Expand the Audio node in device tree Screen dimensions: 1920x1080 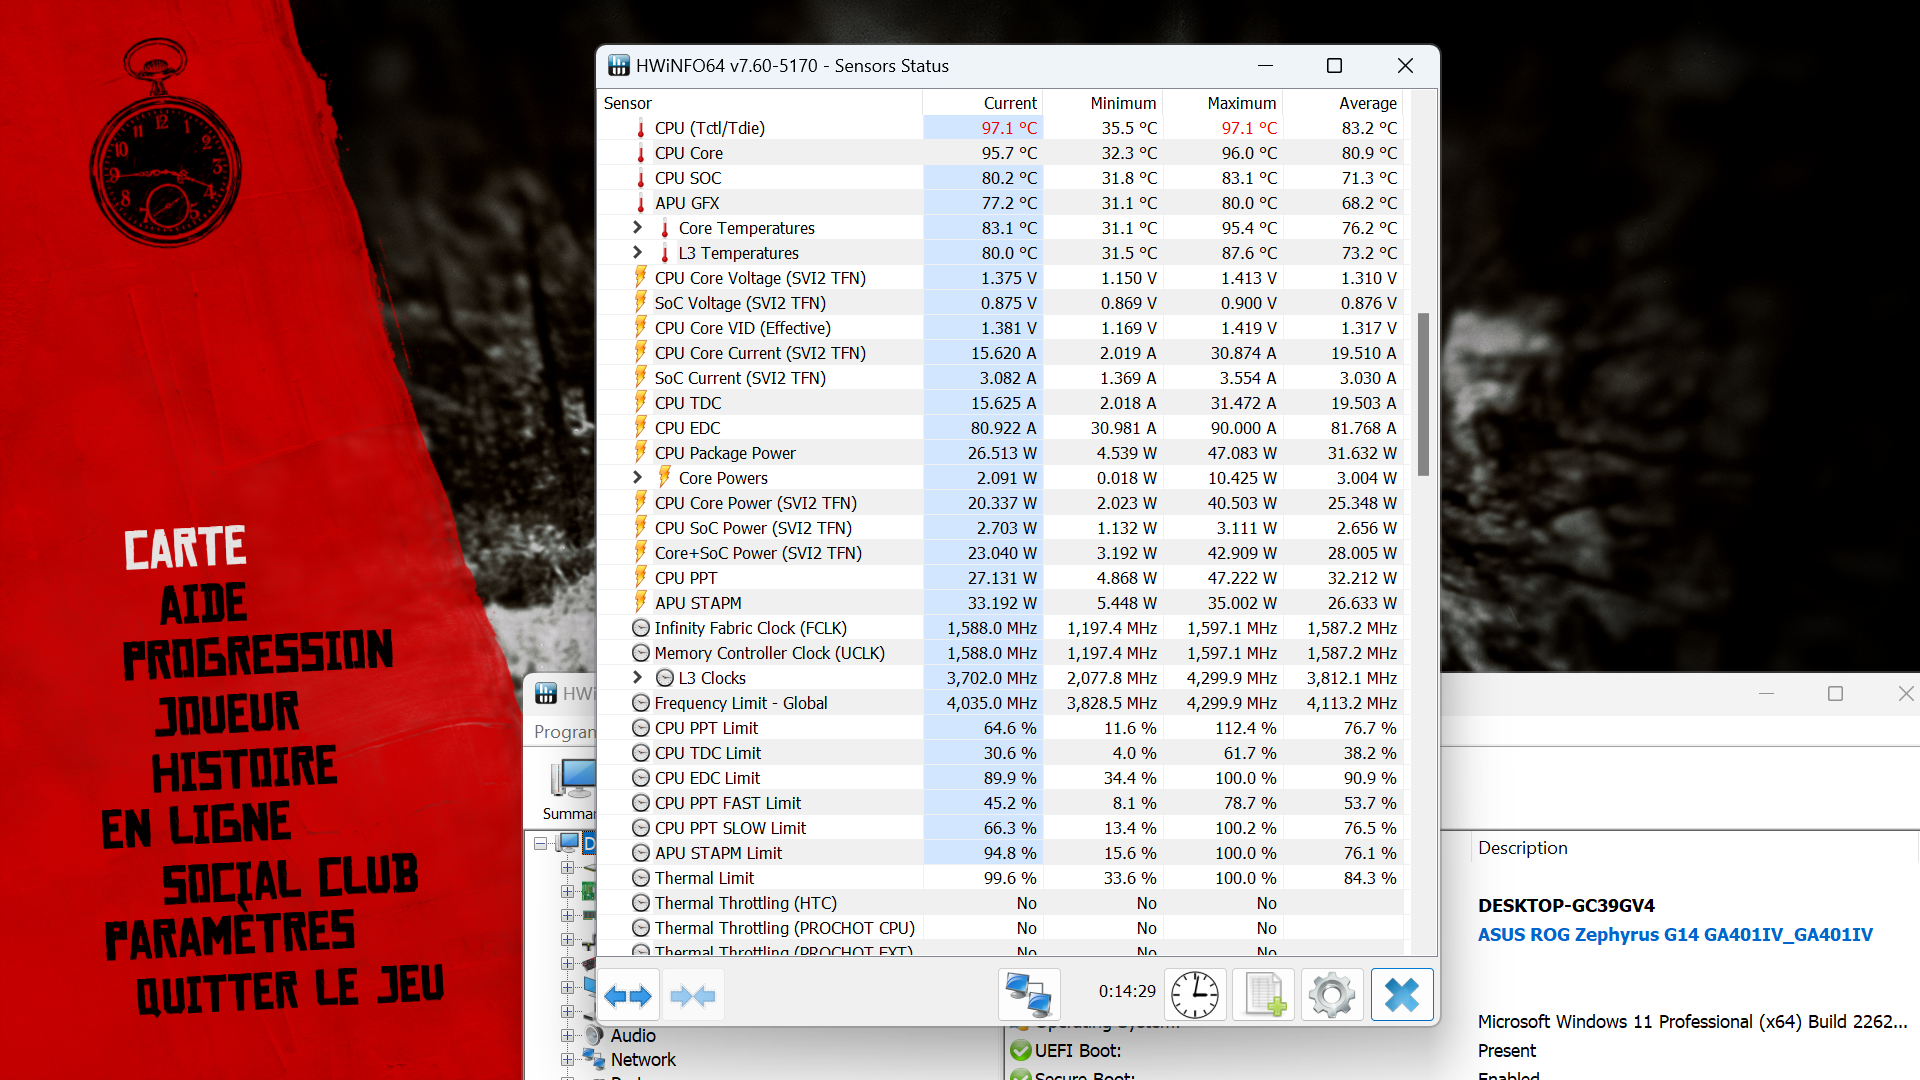click(x=567, y=1035)
